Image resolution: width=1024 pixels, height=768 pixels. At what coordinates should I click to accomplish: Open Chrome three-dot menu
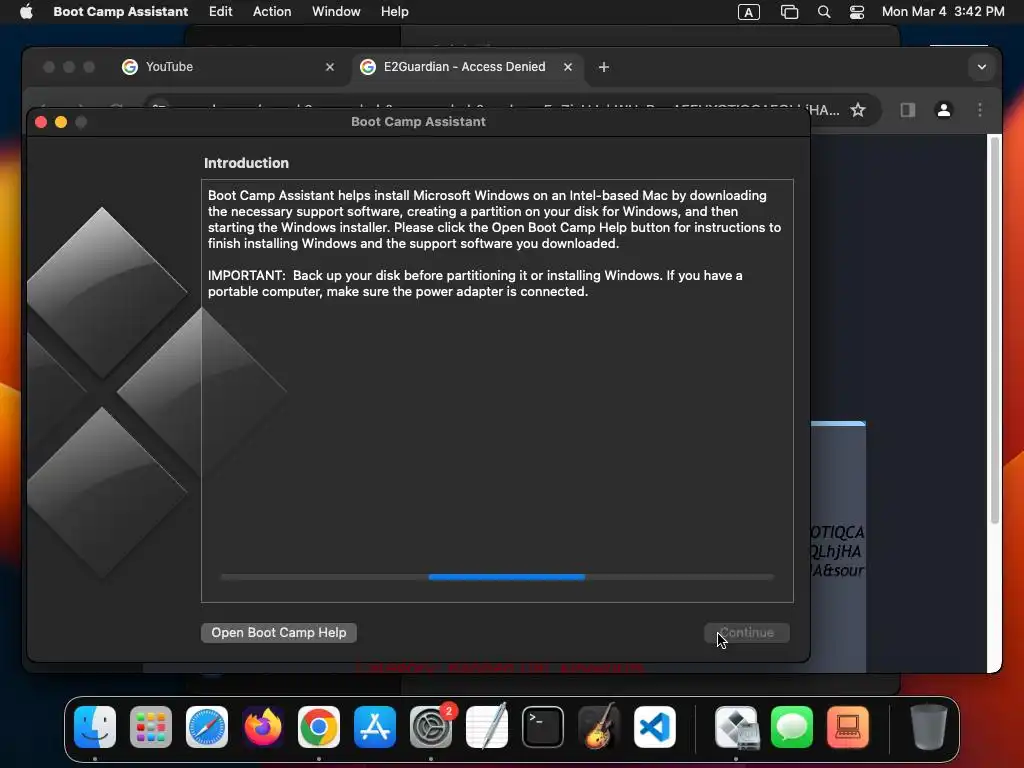point(980,110)
